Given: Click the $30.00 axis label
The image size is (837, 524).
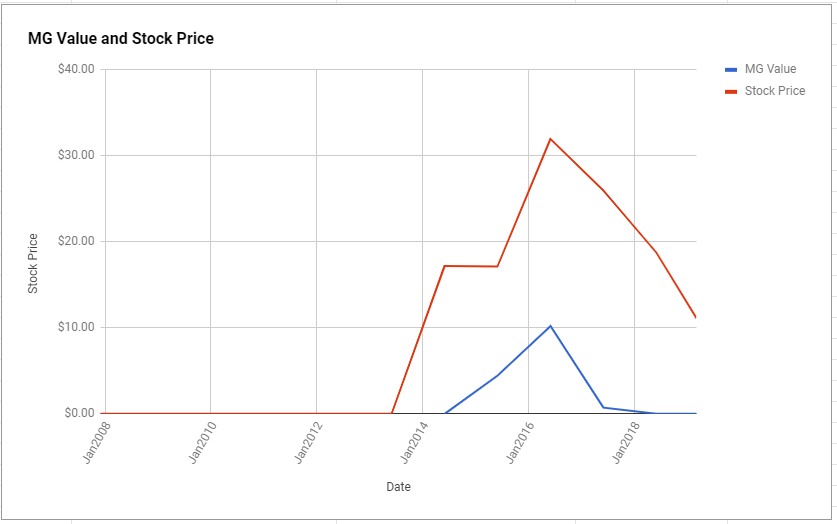Looking at the screenshot, I should 76,155.
